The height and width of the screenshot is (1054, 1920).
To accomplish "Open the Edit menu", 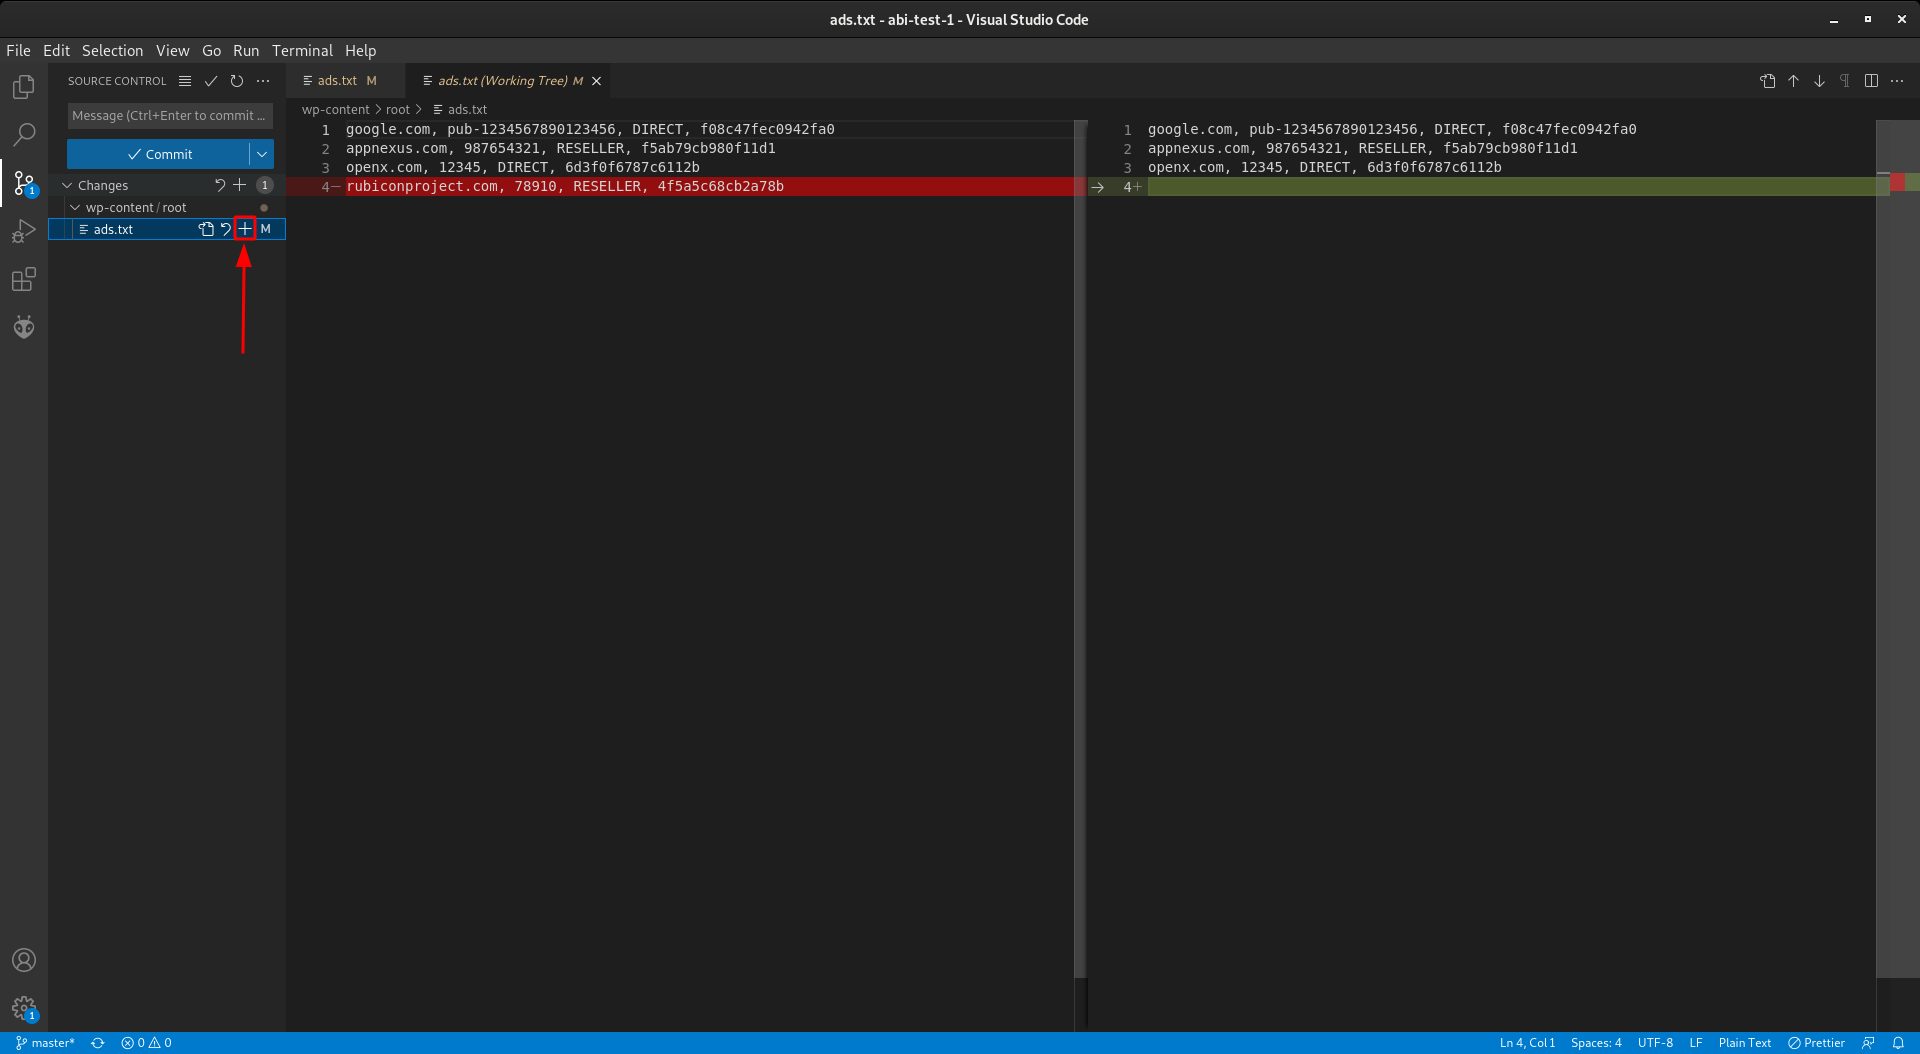I will point(56,50).
